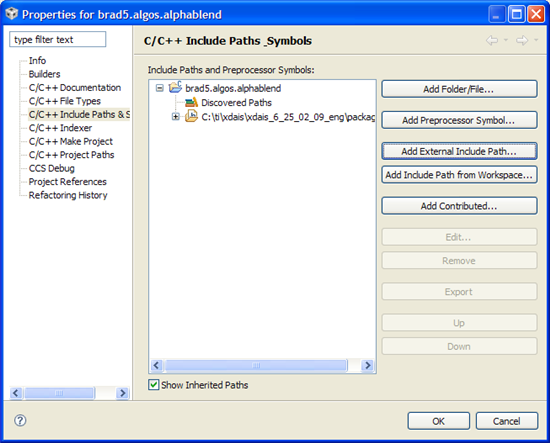This screenshot has width=550, height=443.
Task: Open C/C++ File Types settings
Action: coord(65,101)
